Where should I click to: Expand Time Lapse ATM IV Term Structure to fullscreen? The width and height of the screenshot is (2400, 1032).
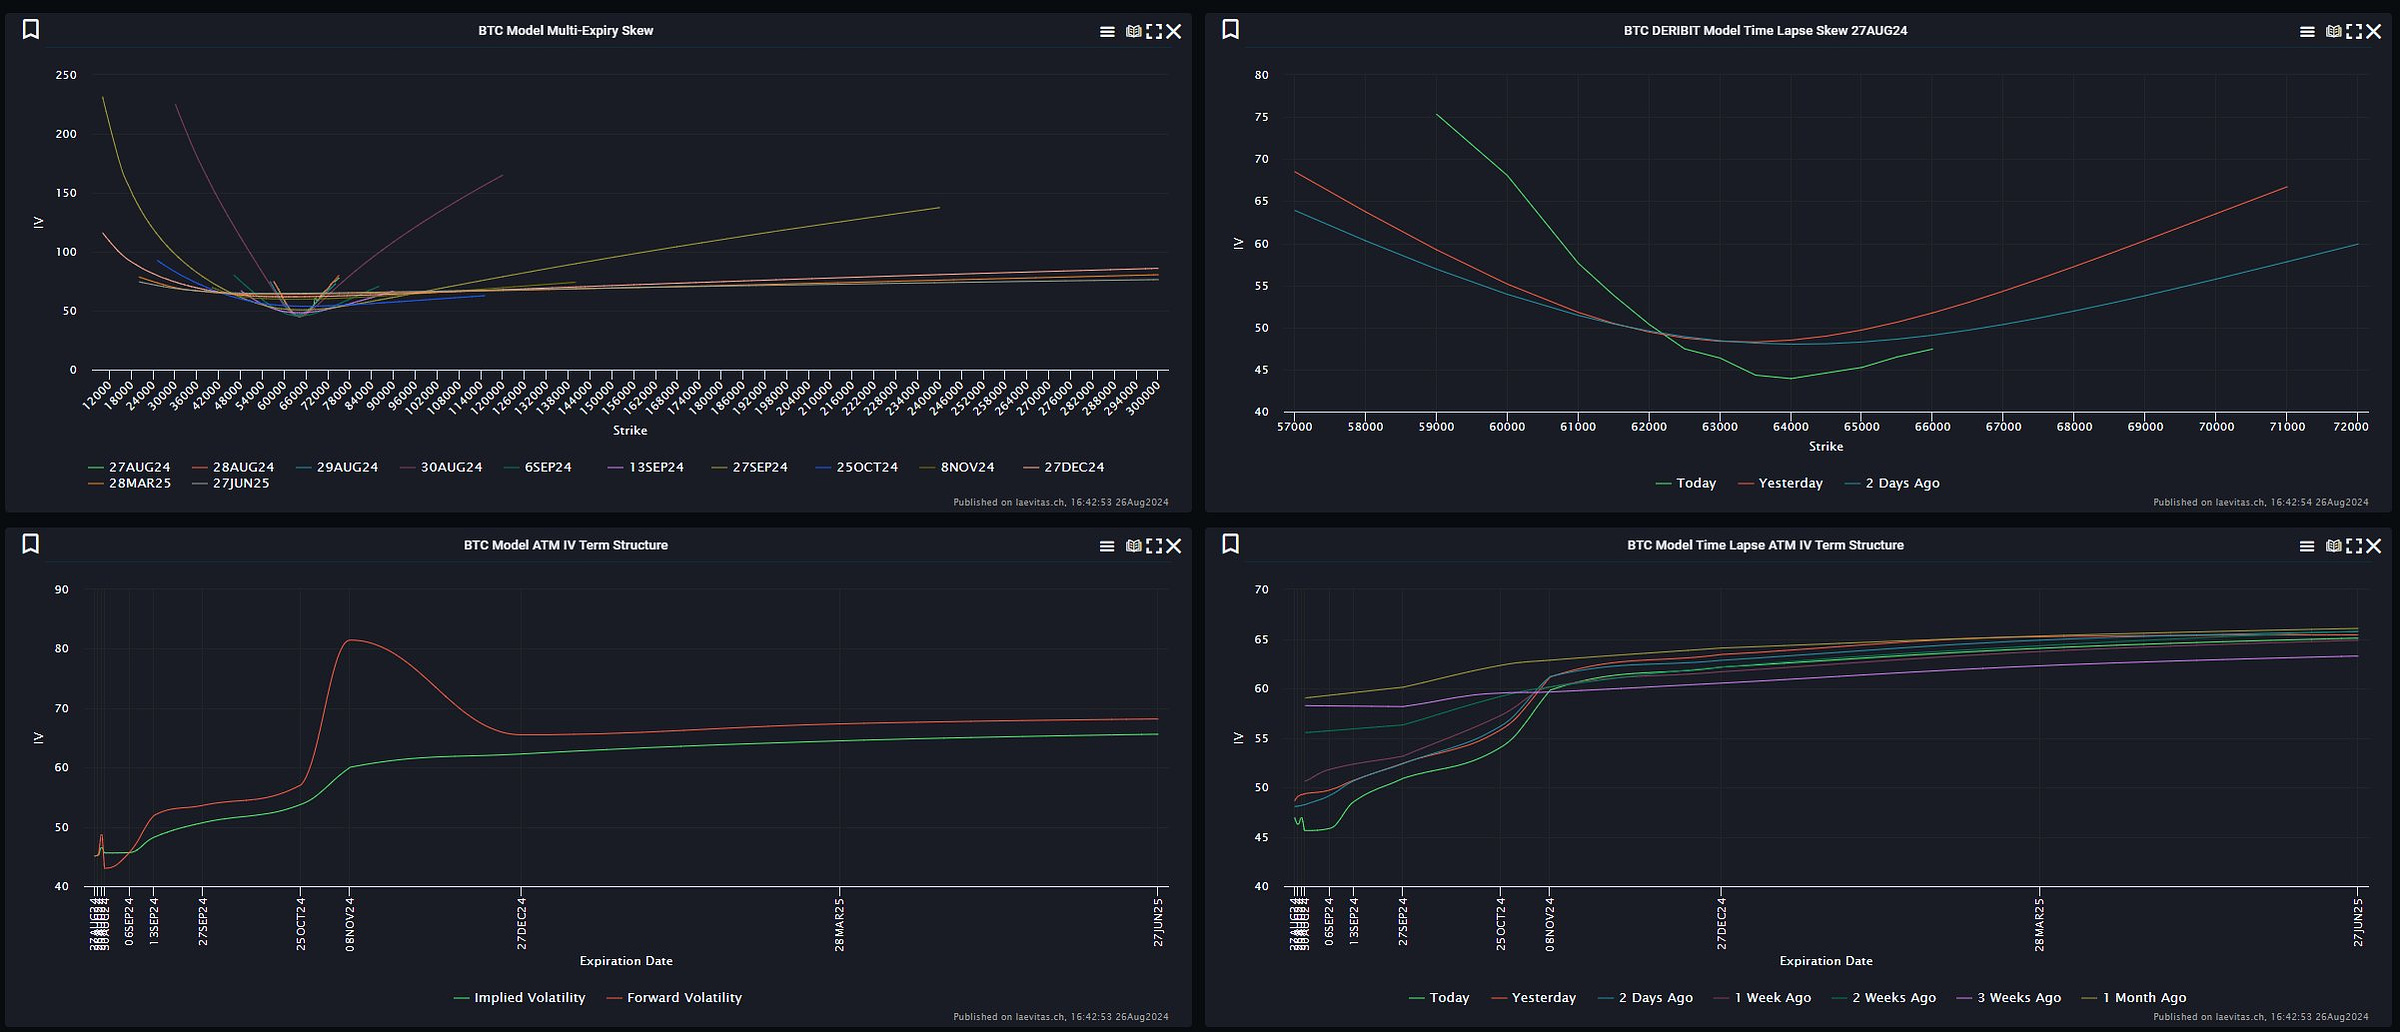pos(2354,546)
